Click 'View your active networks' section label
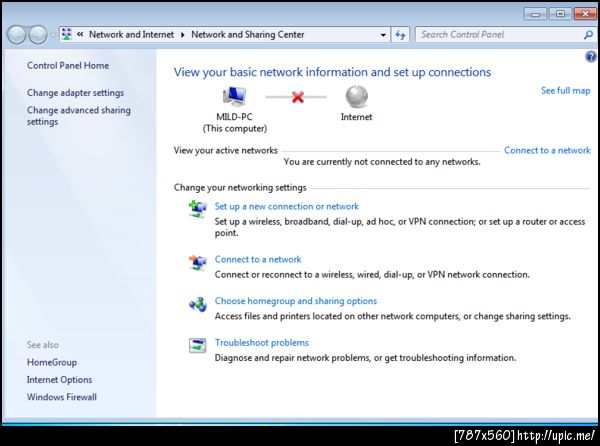Image resolution: width=600 pixels, height=446 pixels. (225, 150)
